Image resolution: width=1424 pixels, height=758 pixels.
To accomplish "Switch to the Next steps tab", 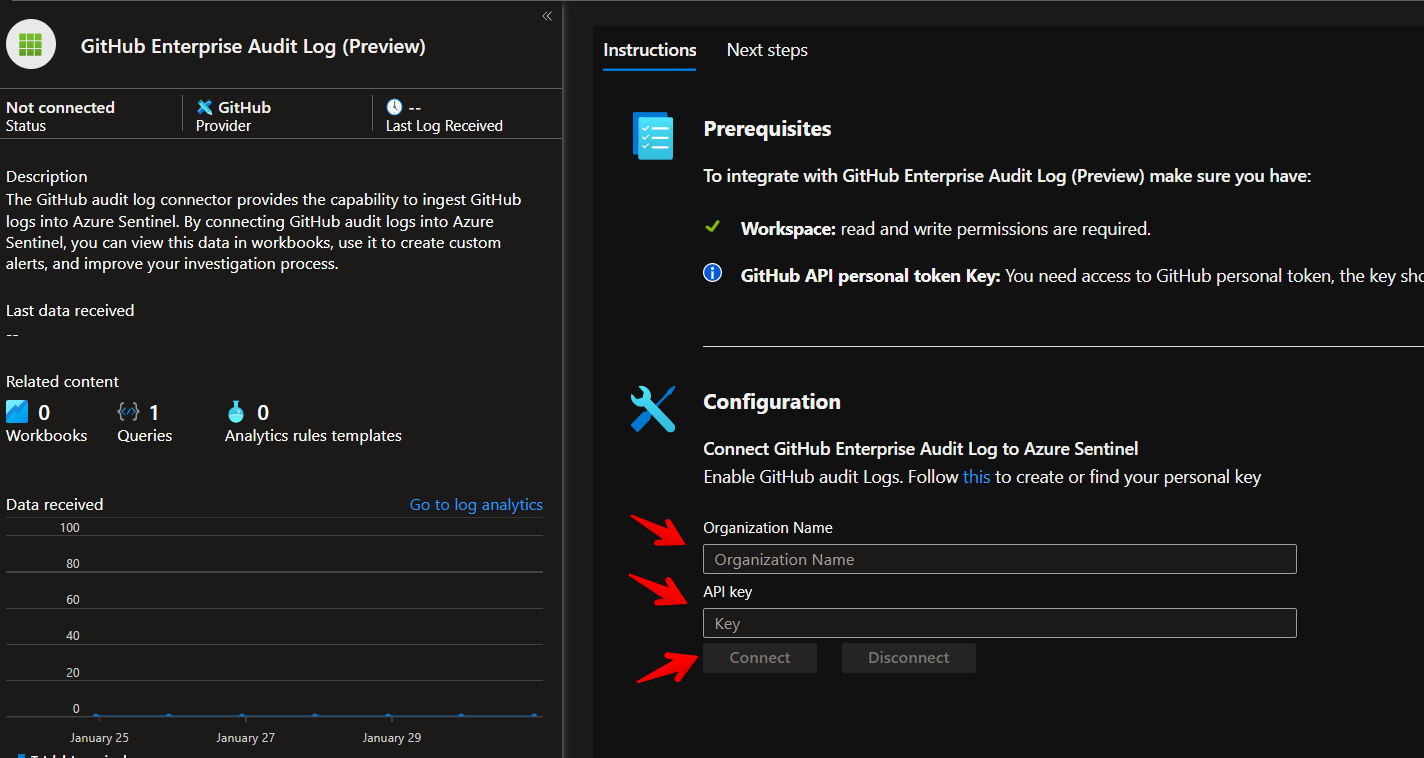I will coord(767,50).
